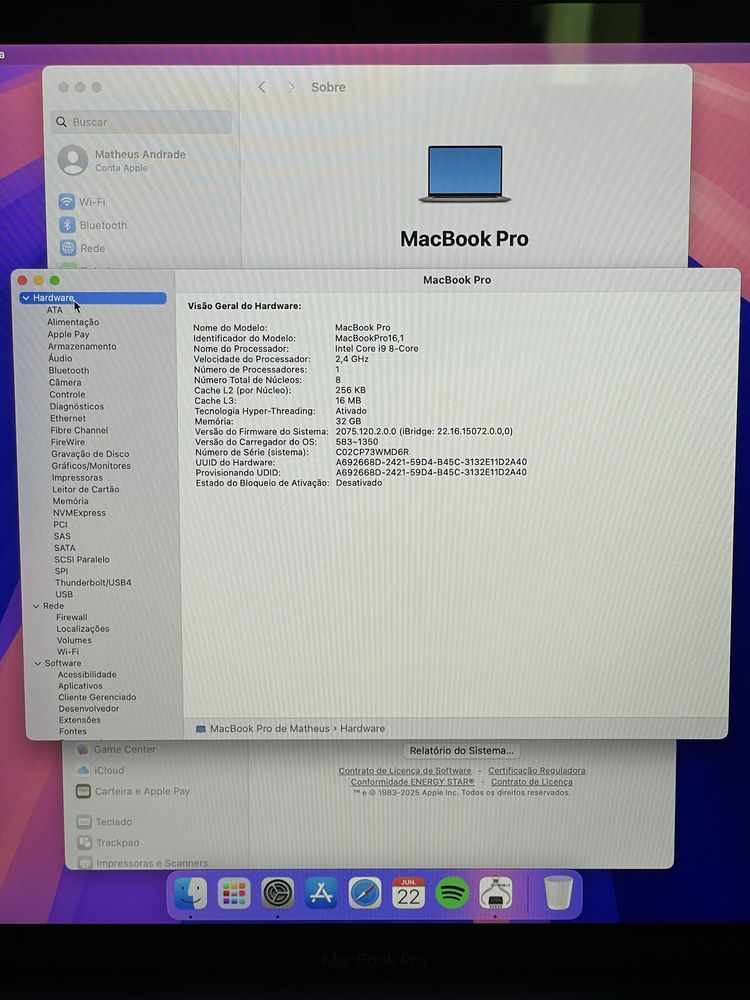This screenshot has height=1000, width=750.
Task: Click the Game Center icon in Settings
Action: (82, 749)
